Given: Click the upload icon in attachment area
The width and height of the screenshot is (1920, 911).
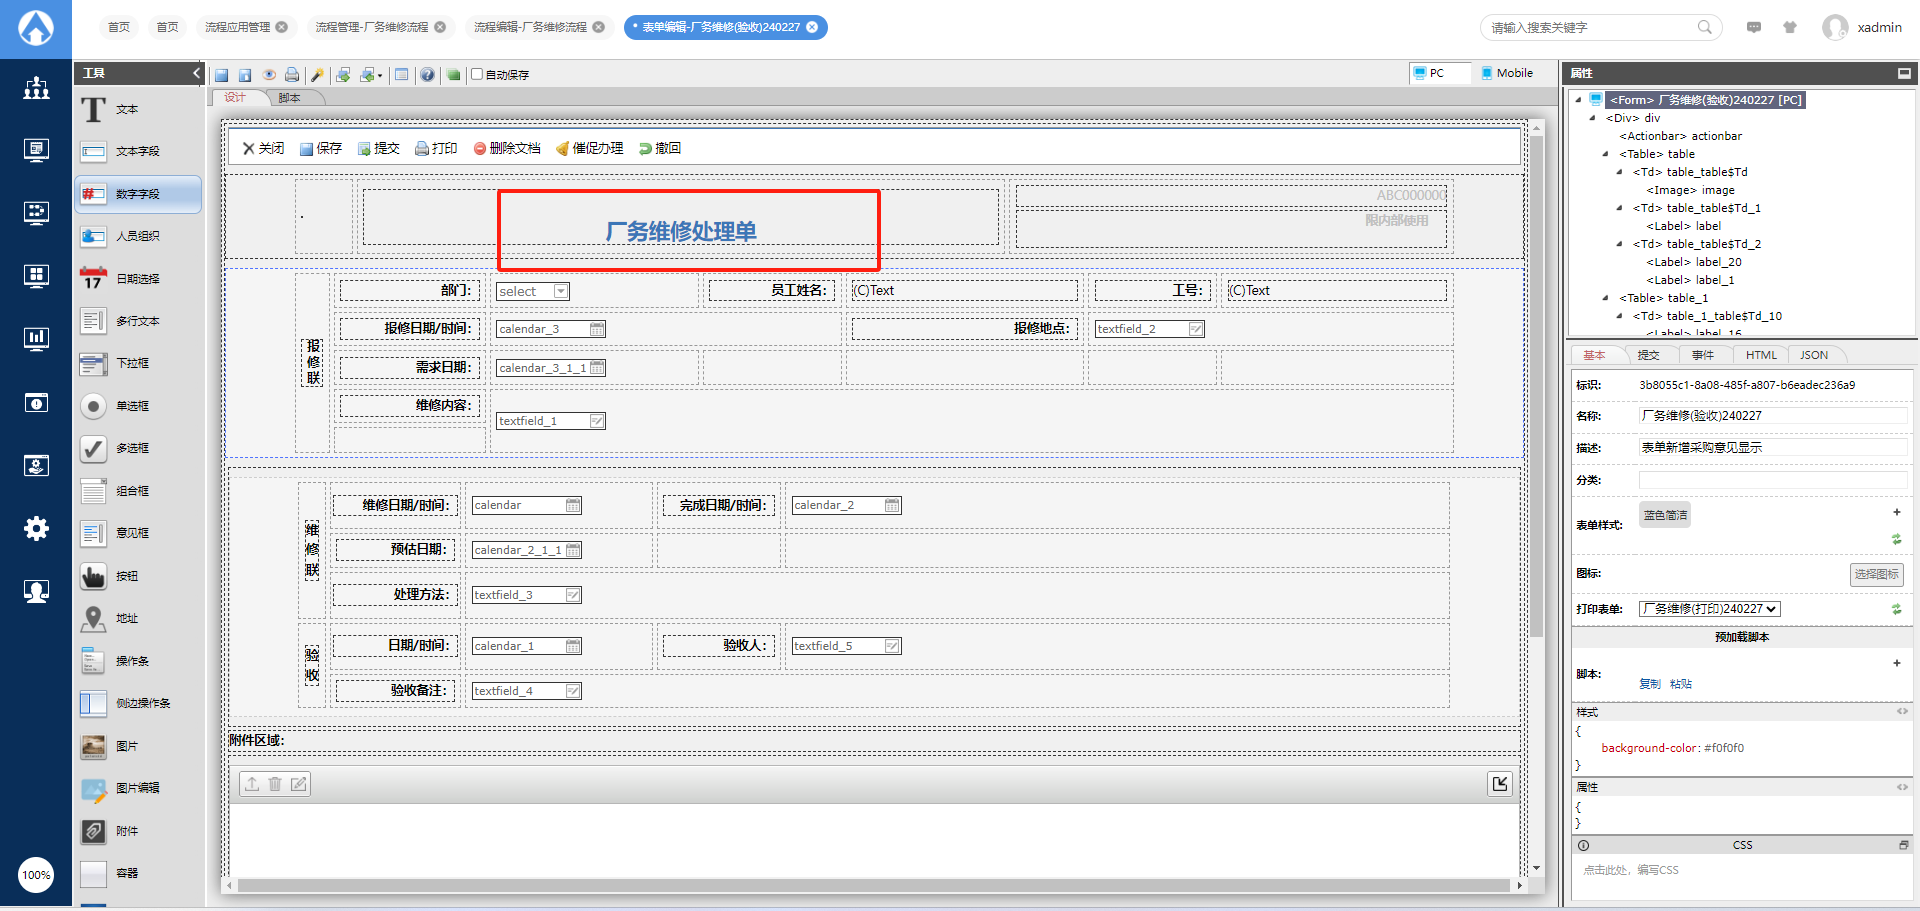Looking at the screenshot, I should 252,784.
